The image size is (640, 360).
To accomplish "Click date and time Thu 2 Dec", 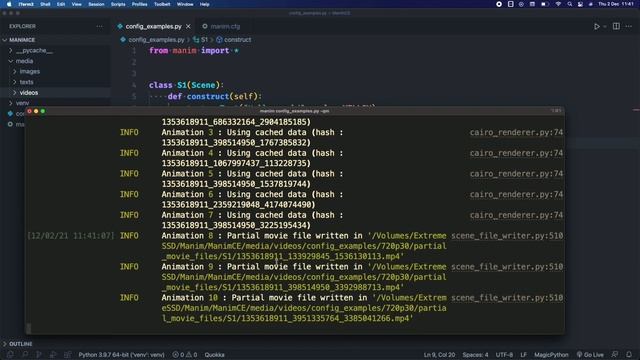I will tap(616, 4).
